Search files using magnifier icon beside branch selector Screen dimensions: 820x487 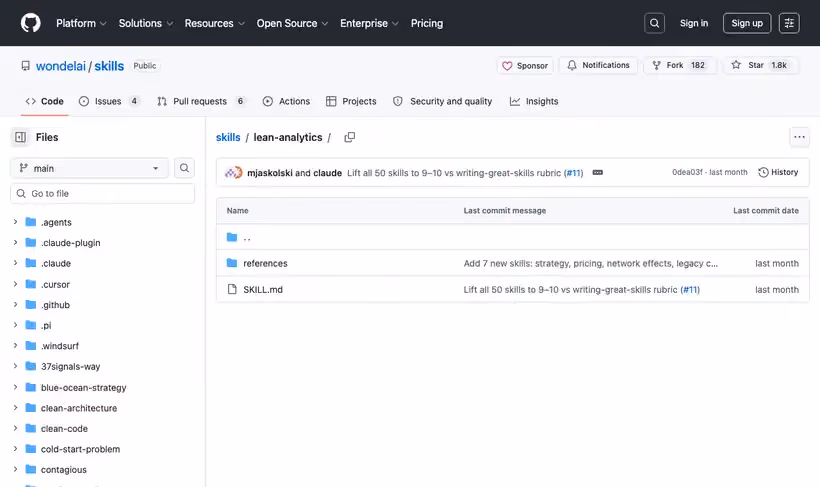pos(184,168)
